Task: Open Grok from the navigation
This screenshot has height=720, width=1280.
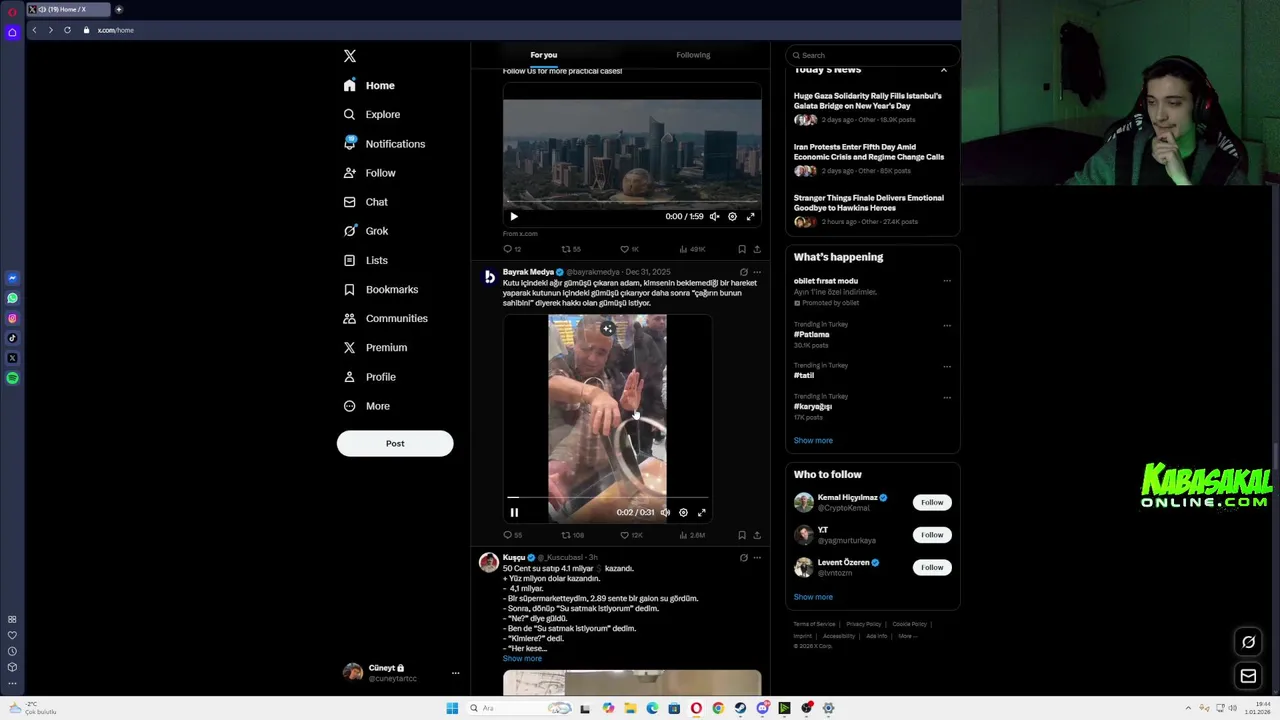Action: click(x=365, y=231)
